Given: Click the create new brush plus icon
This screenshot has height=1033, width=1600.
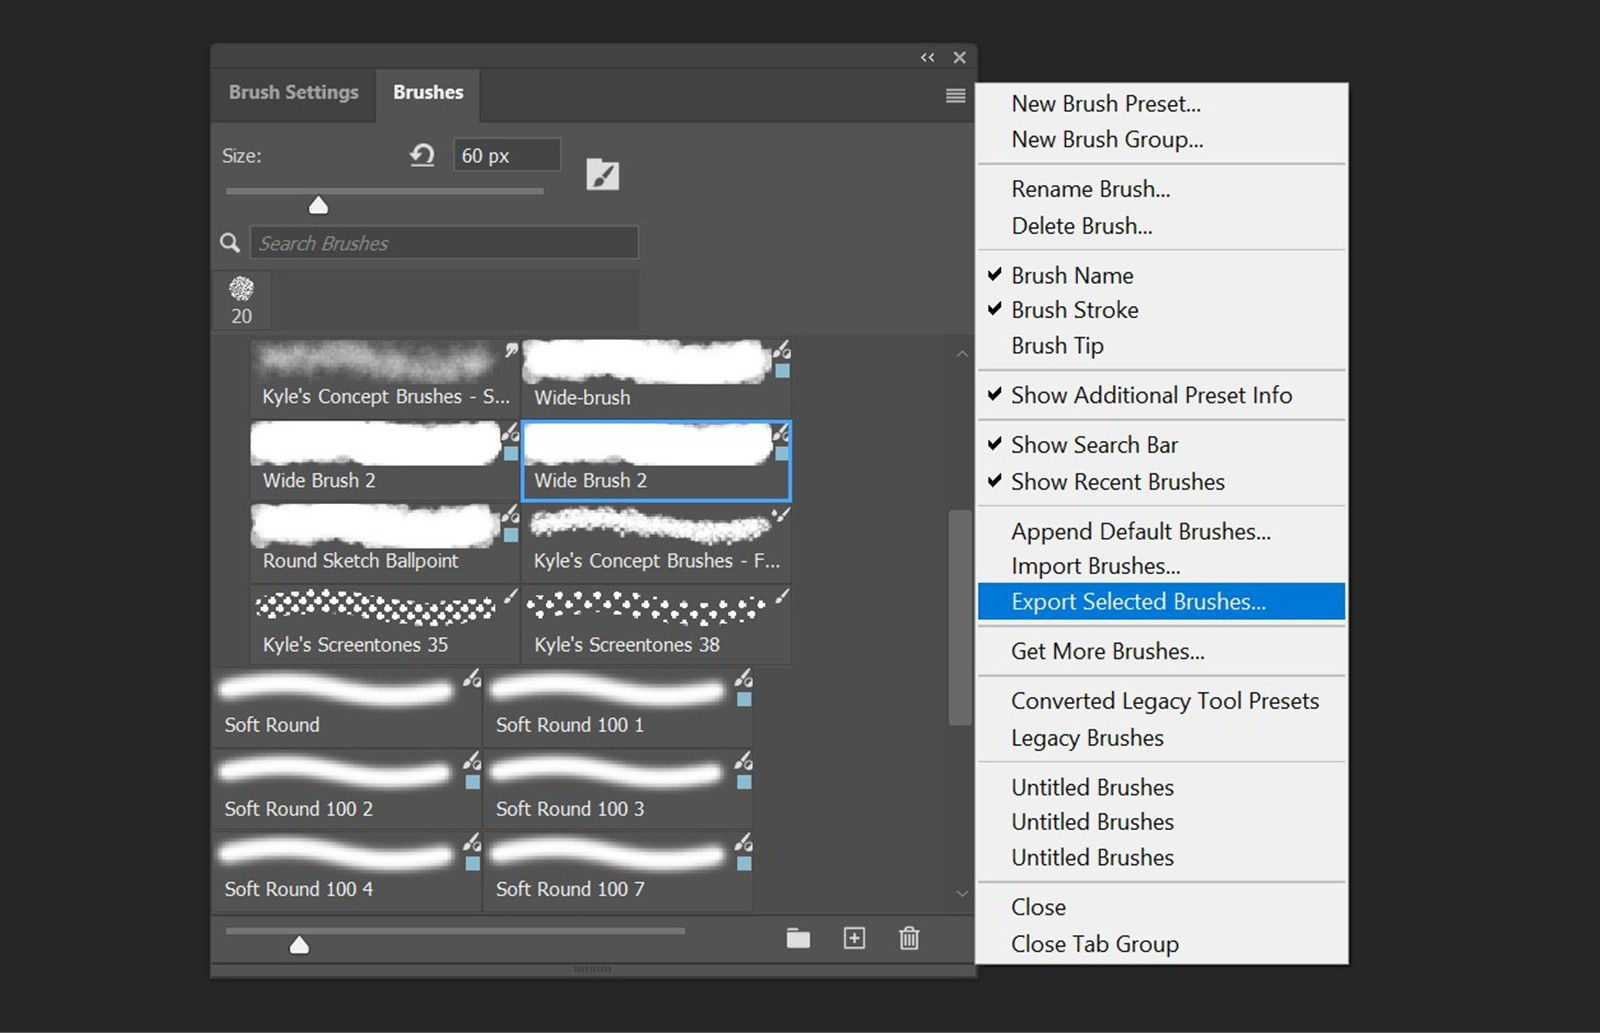Looking at the screenshot, I should 854,938.
